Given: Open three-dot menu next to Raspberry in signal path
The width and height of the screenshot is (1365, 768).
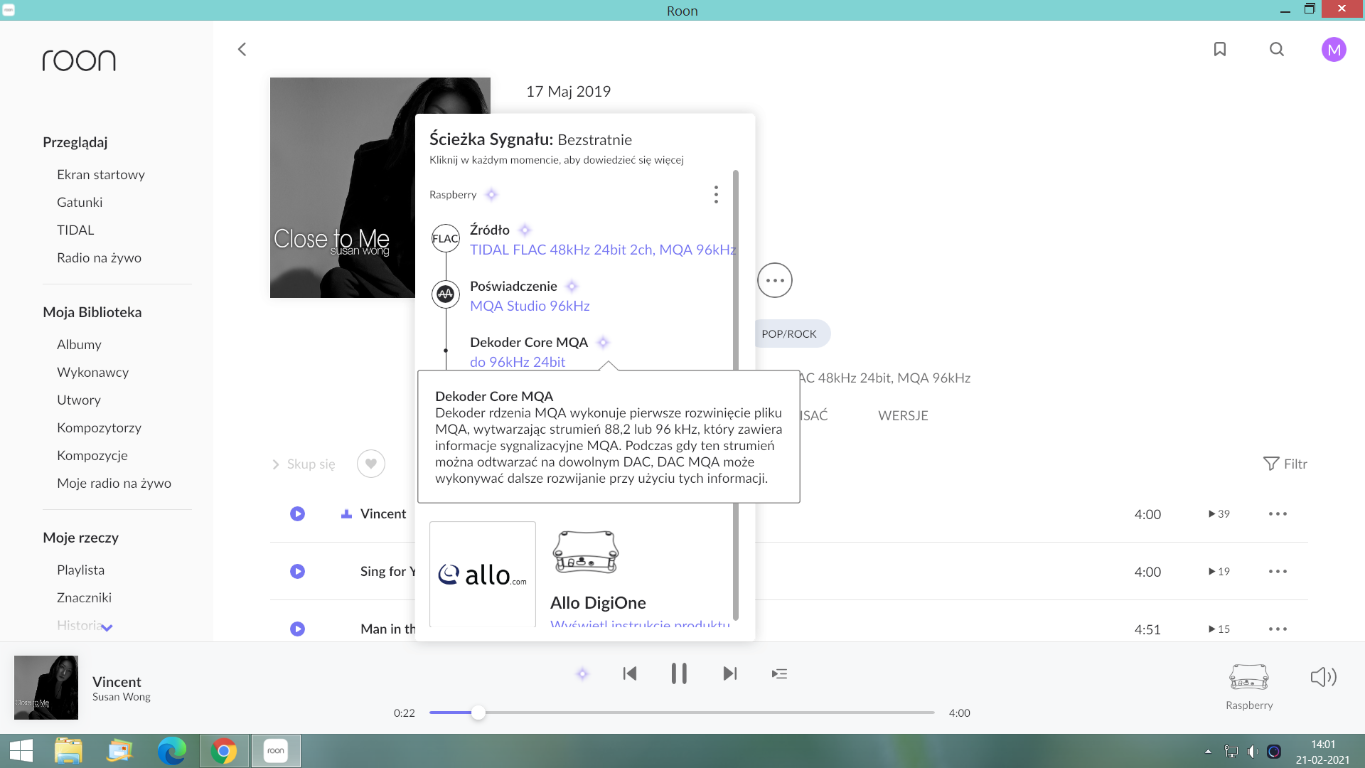Looking at the screenshot, I should [716, 195].
